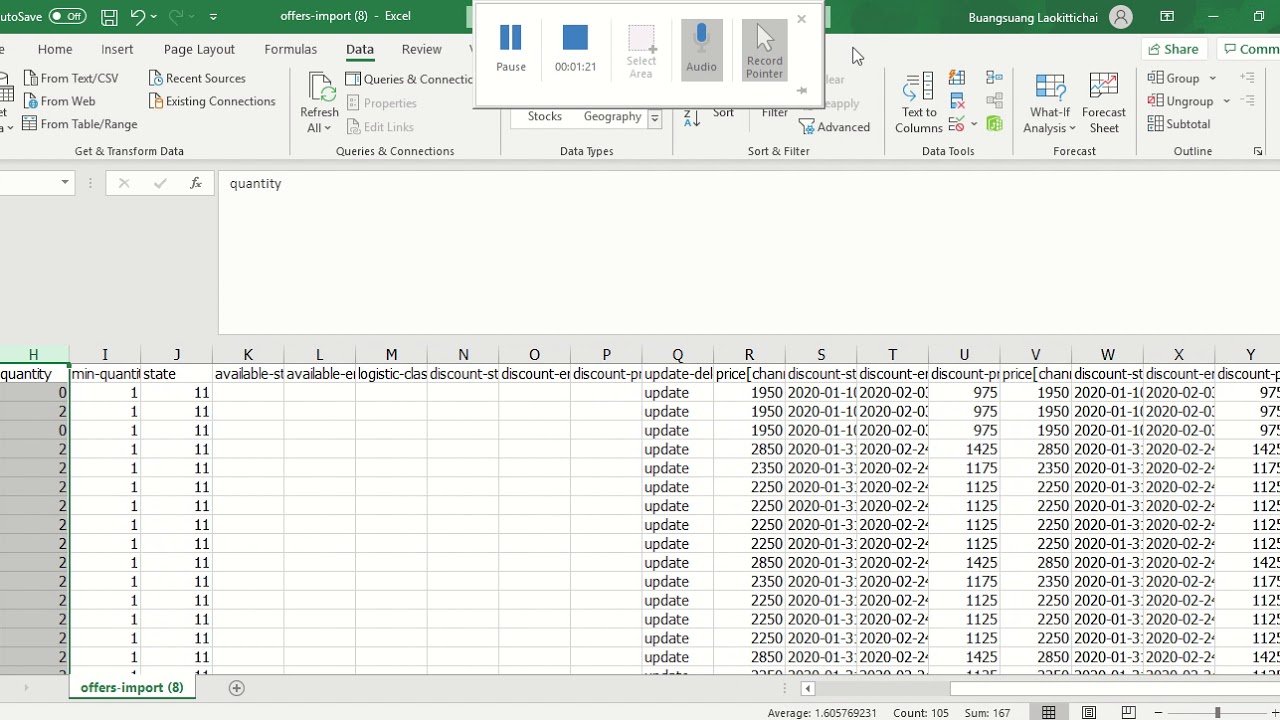1280x720 pixels.
Task: Click the Share button
Action: tap(1174, 49)
